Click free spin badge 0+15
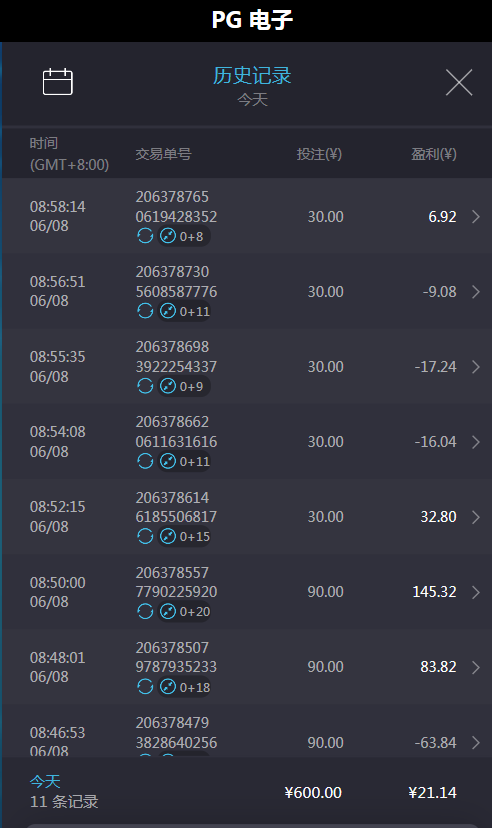The width and height of the screenshot is (492, 828). point(184,536)
